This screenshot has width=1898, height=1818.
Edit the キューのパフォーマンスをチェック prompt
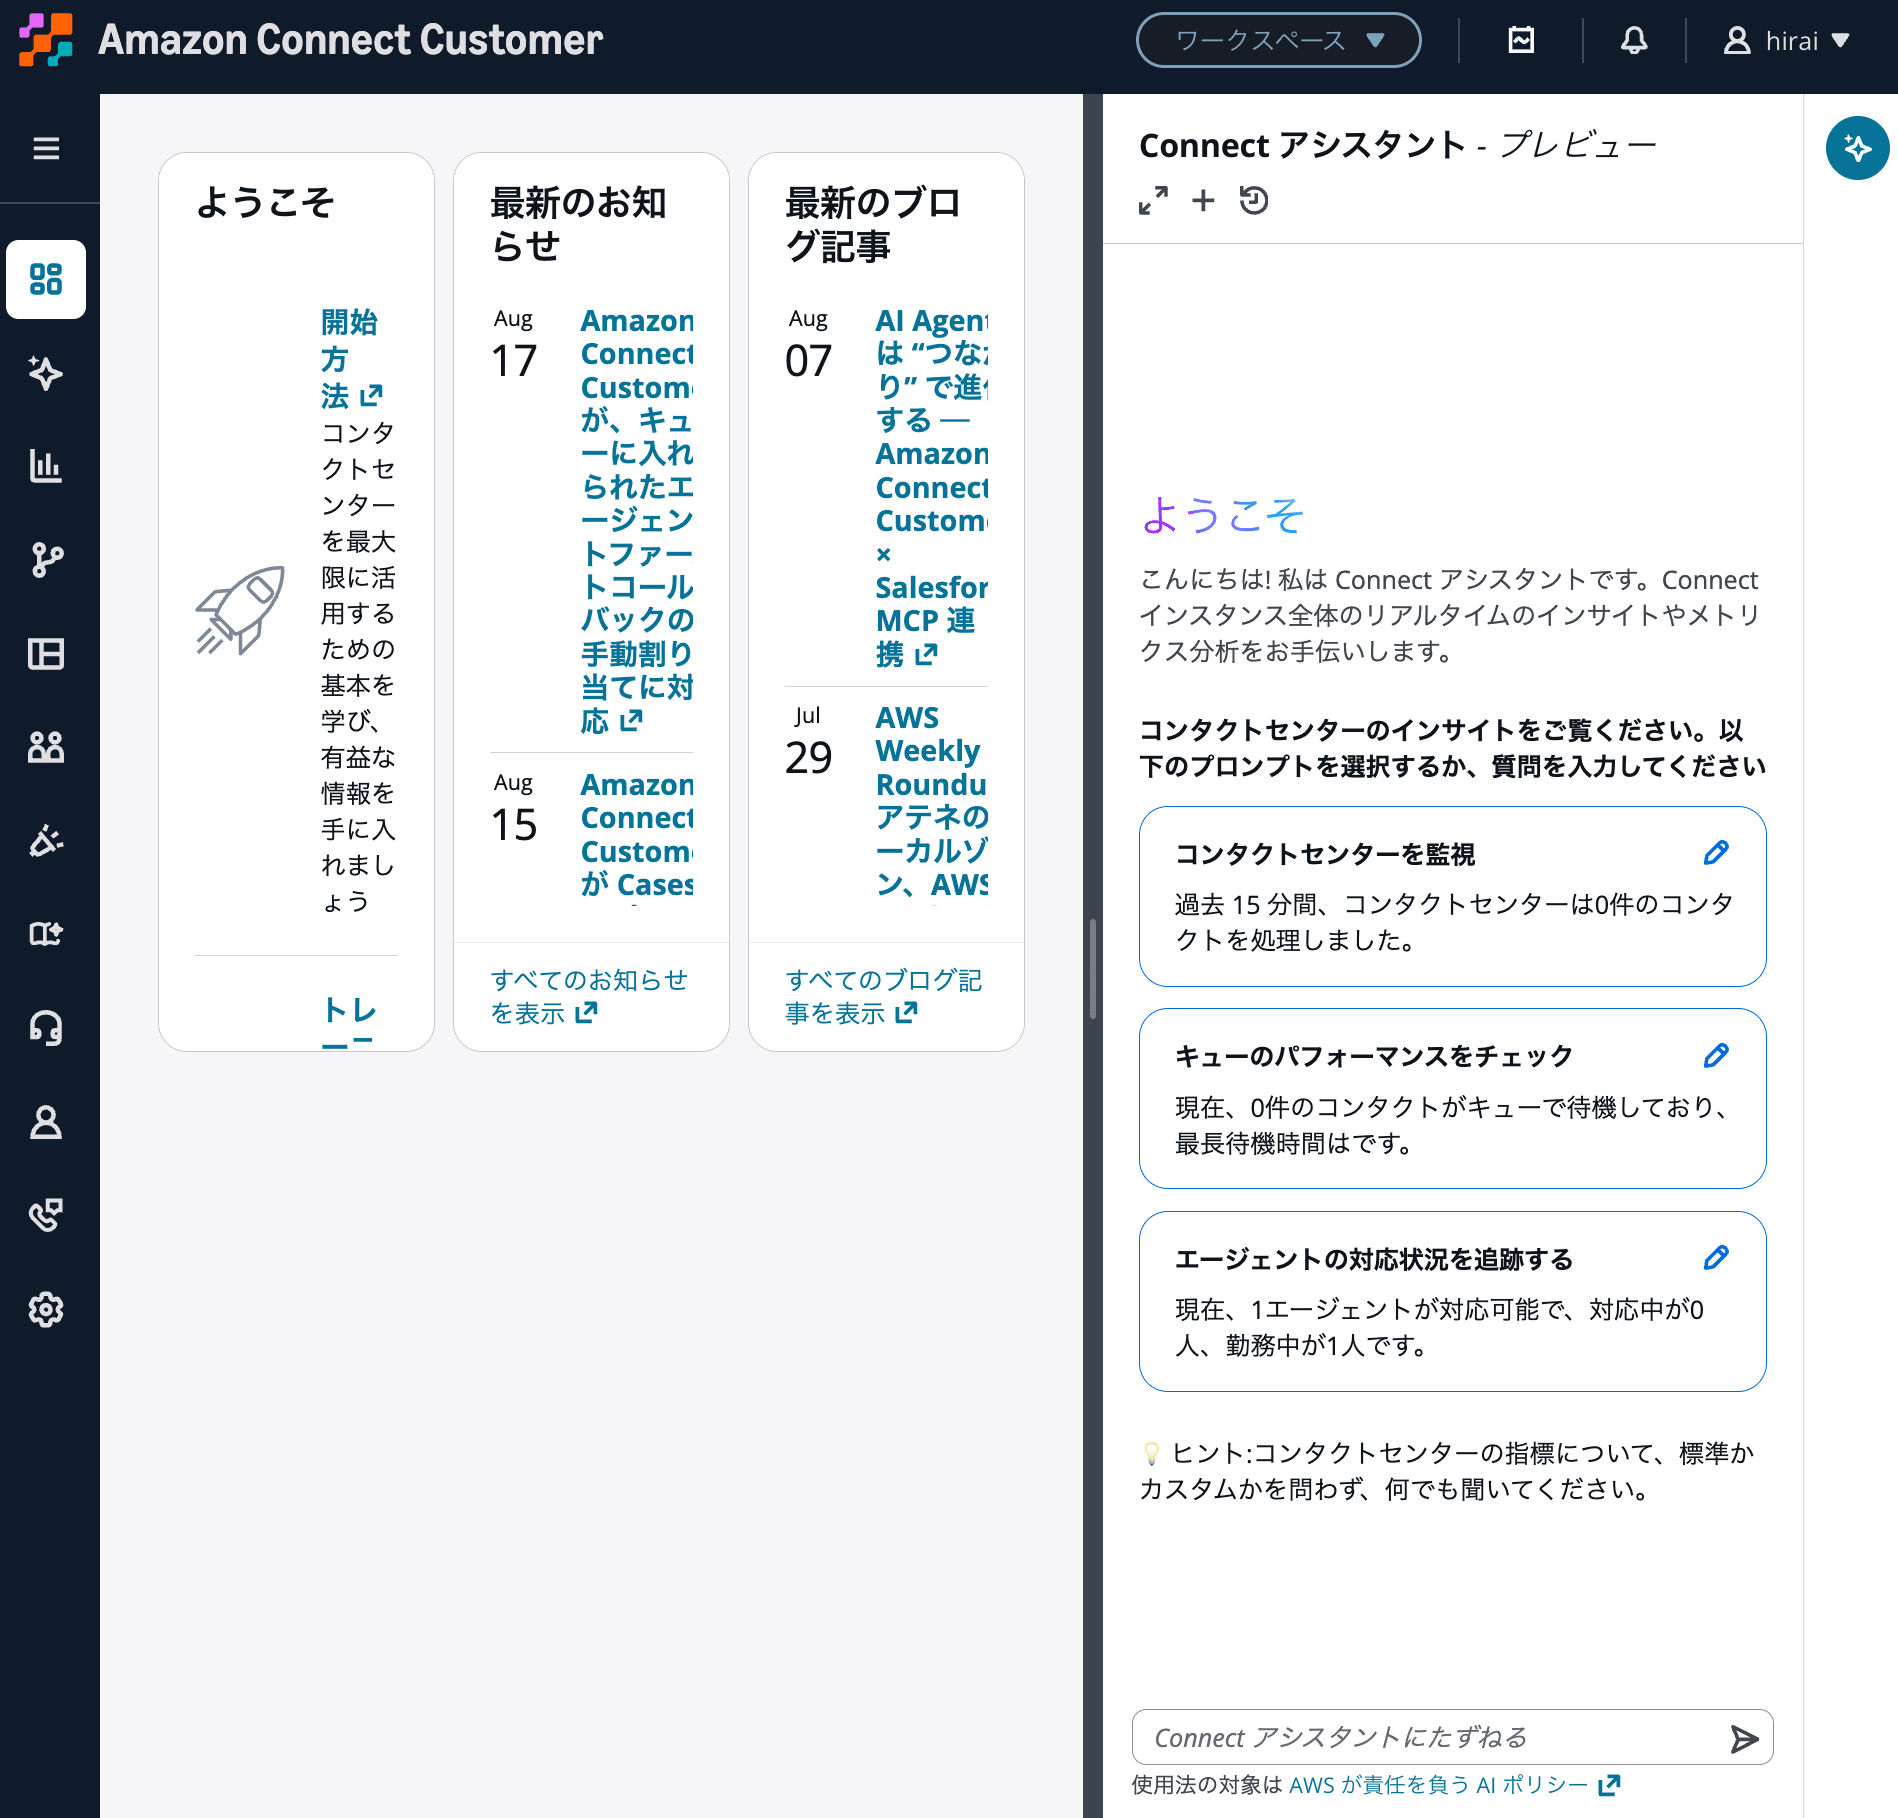(1716, 1056)
